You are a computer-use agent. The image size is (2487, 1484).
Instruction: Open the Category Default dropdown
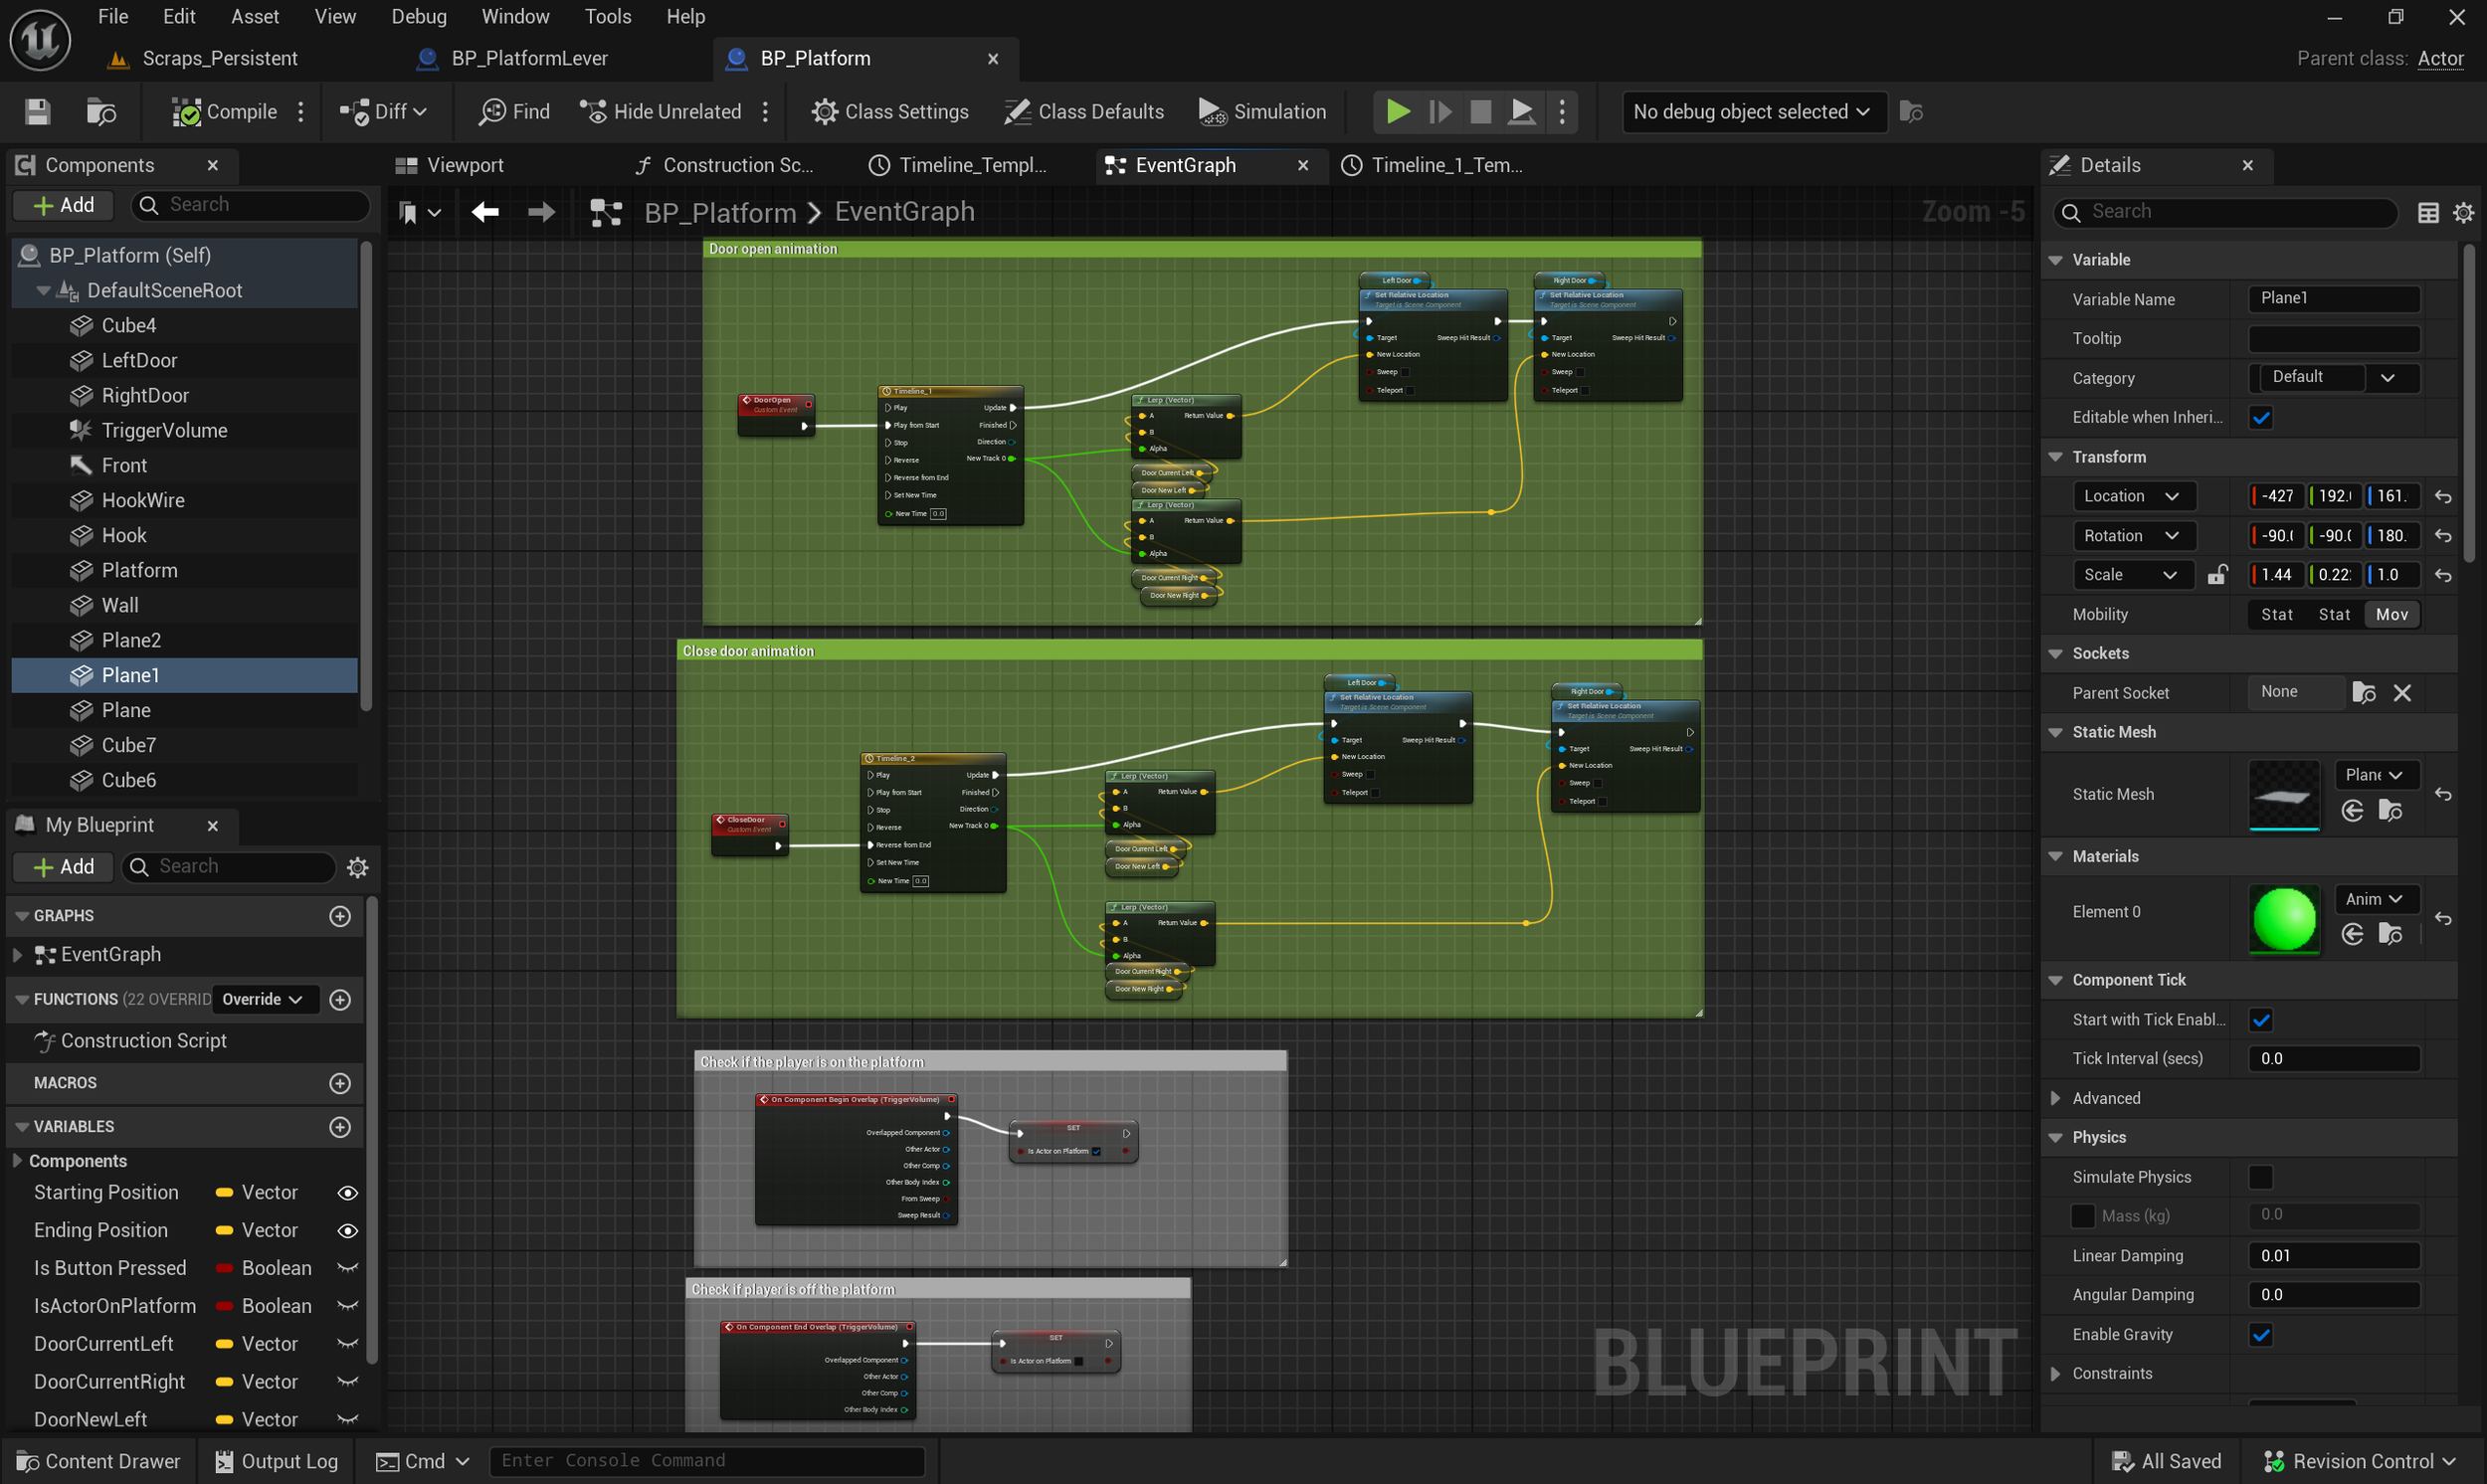(2334, 378)
